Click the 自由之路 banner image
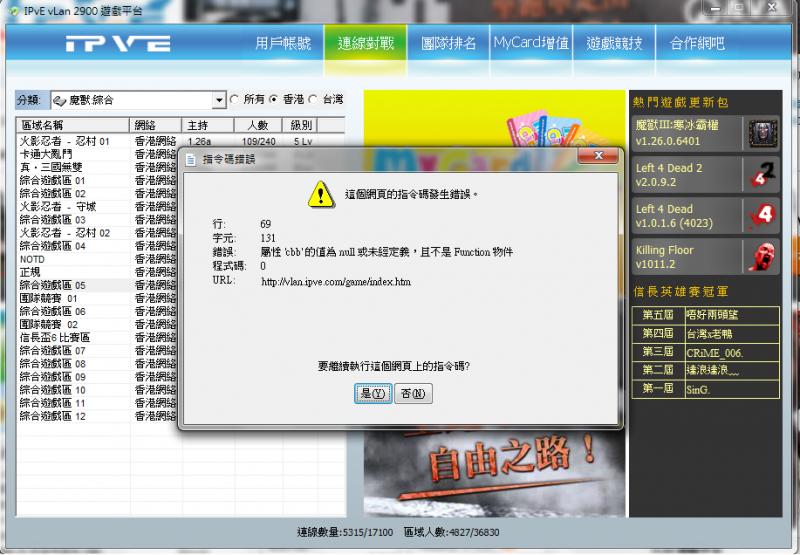Viewport: 800px width, 555px height. [x=494, y=473]
